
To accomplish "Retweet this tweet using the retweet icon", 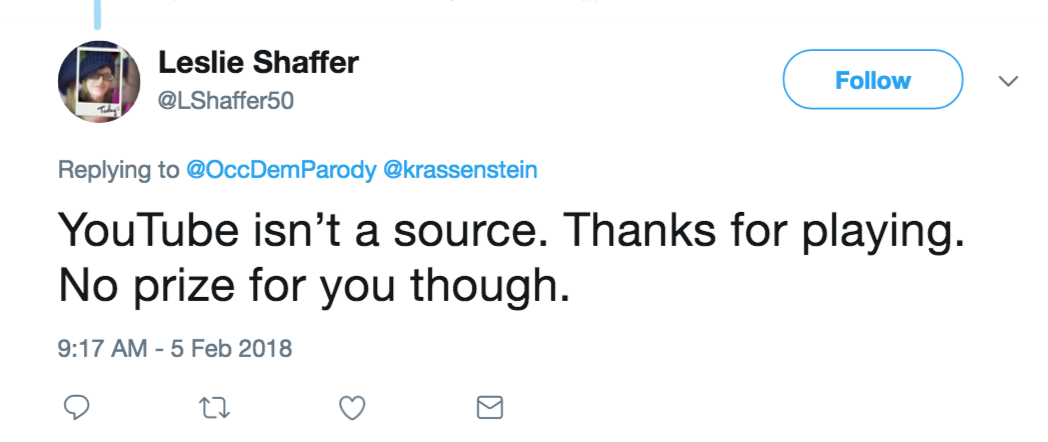I will pos(214,408).
